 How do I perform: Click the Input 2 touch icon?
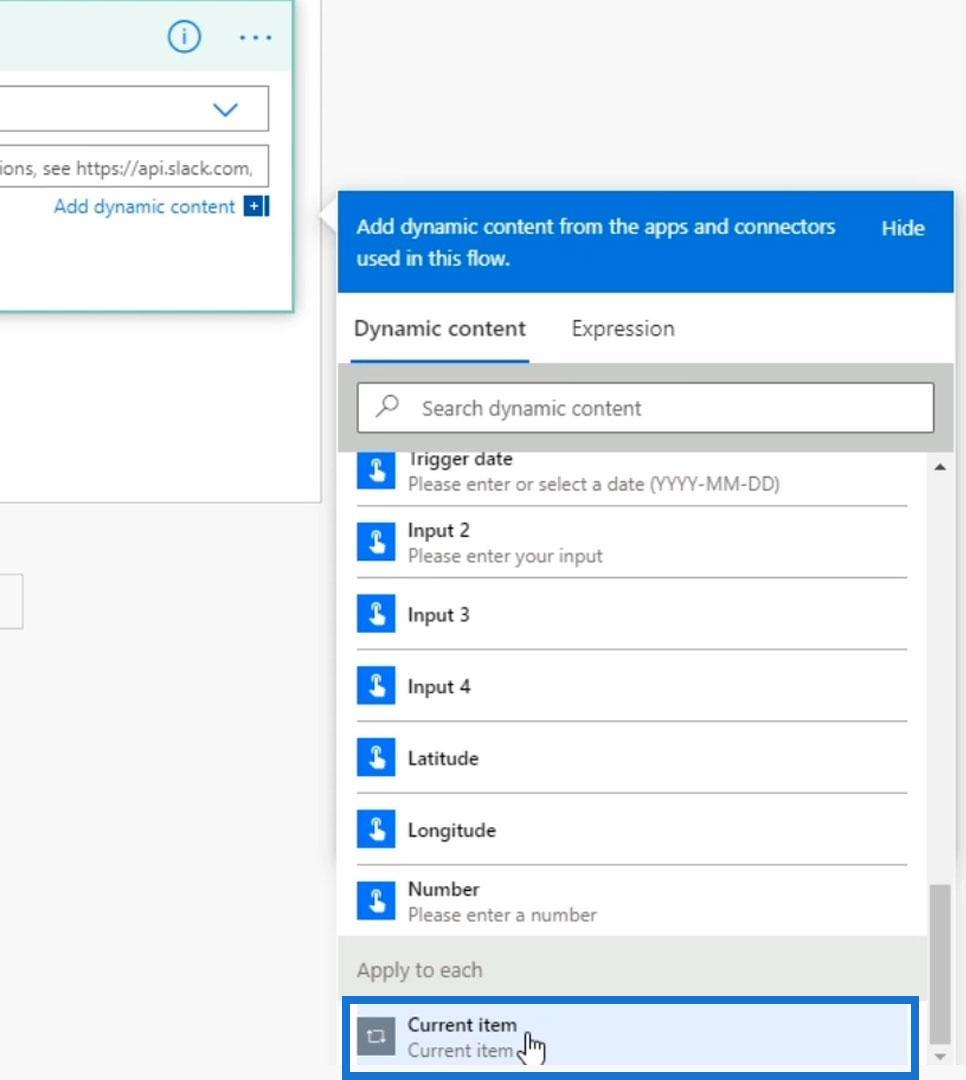(376, 542)
